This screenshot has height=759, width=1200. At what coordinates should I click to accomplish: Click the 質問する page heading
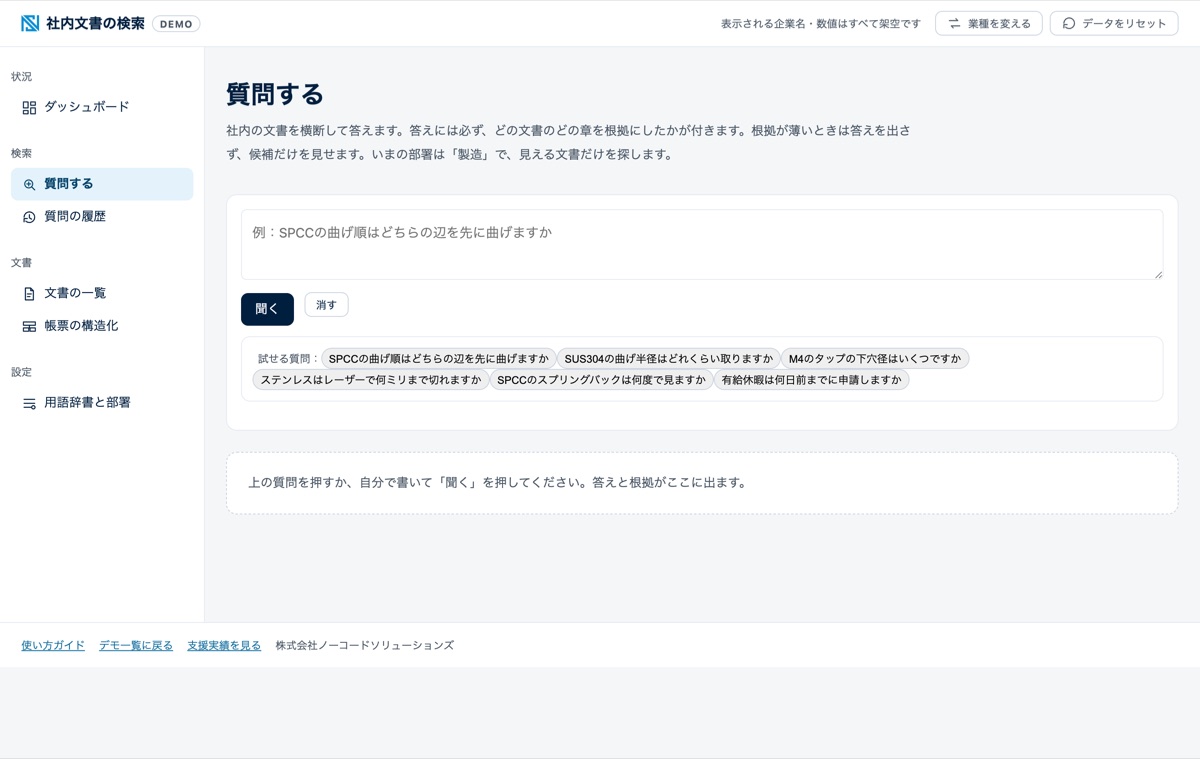tap(275, 94)
